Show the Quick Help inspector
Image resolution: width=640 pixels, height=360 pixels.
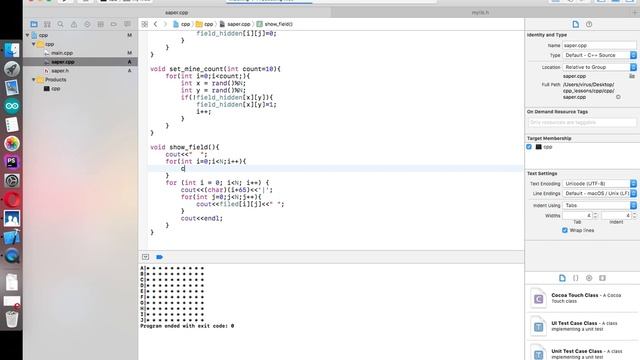[589, 24]
